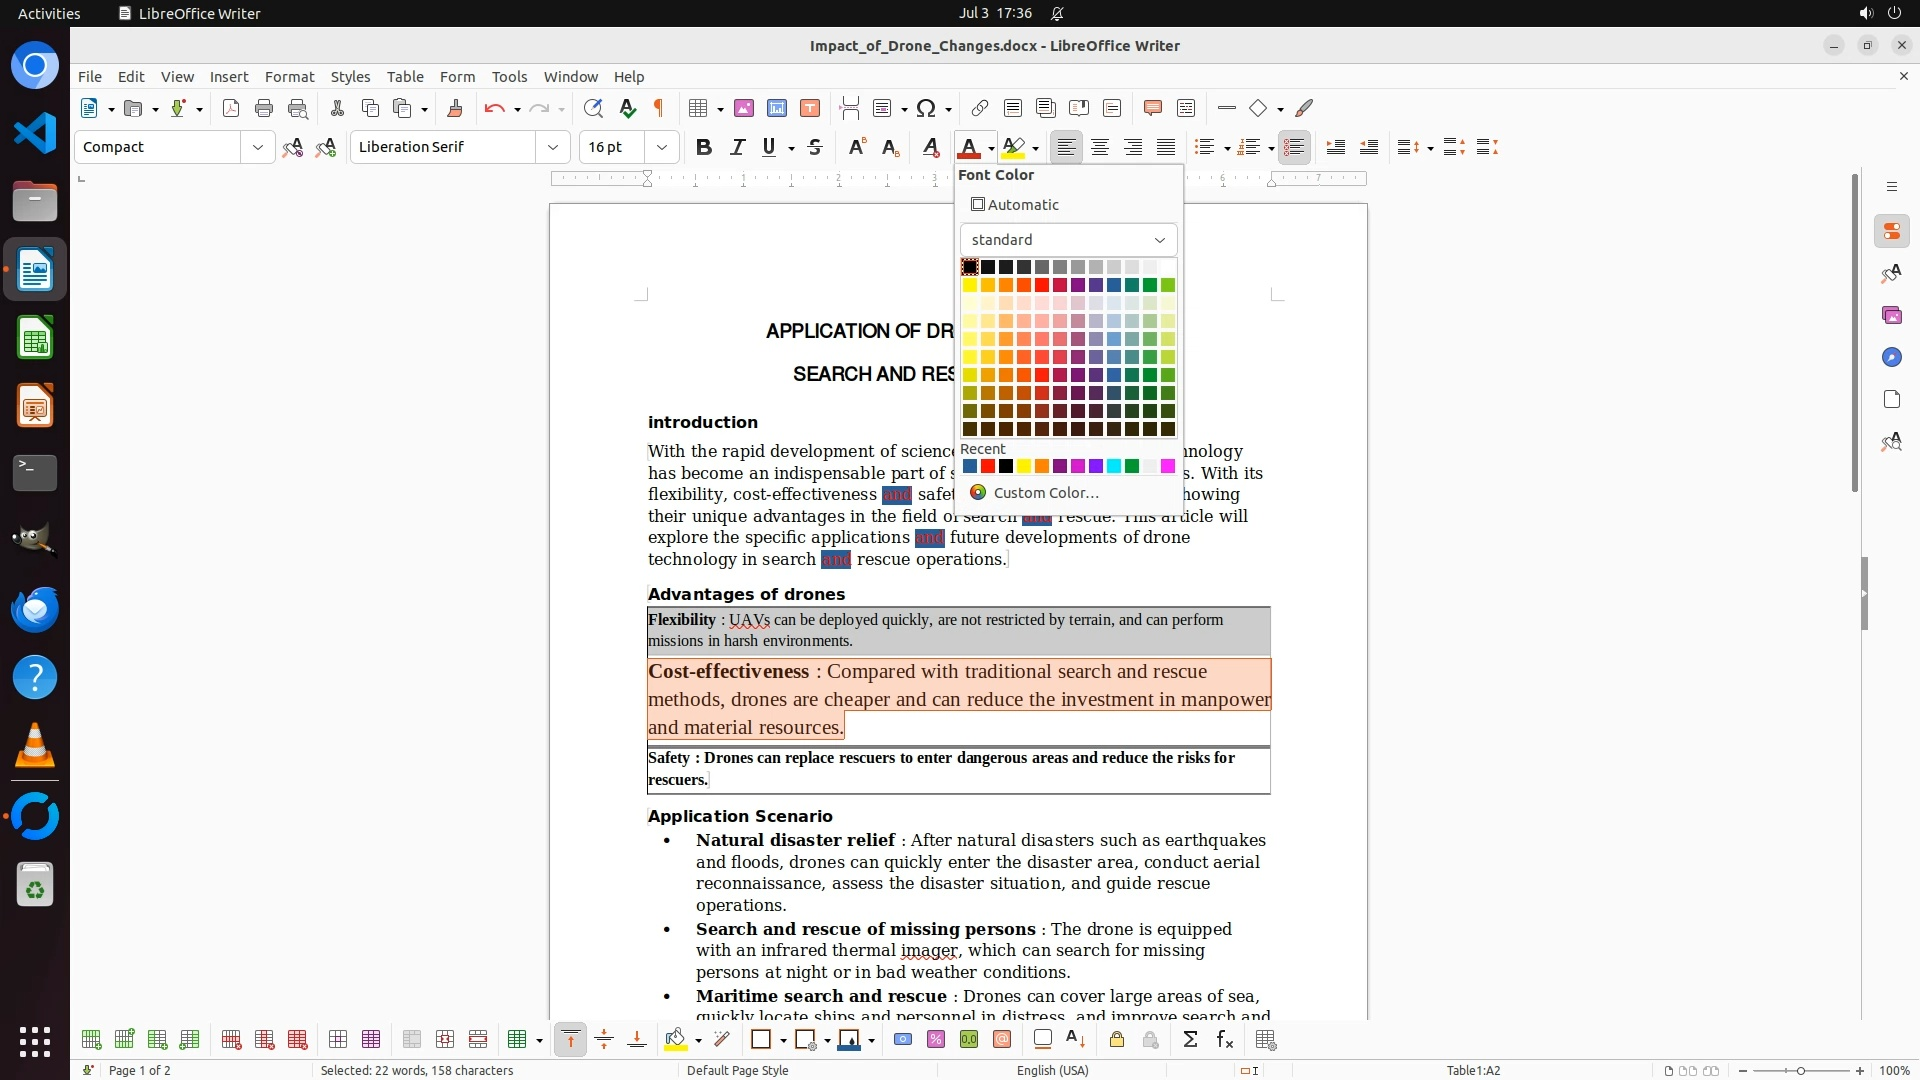The height and width of the screenshot is (1080, 1920).
Task: Click the Cut scissors icon
Action: click(x=337, y=108)
